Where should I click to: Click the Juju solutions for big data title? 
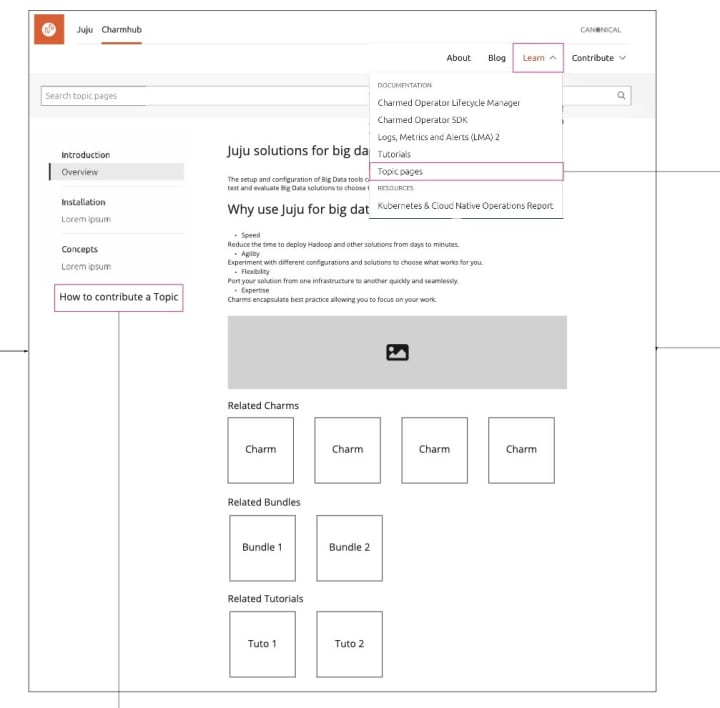[x=298, y=151]
